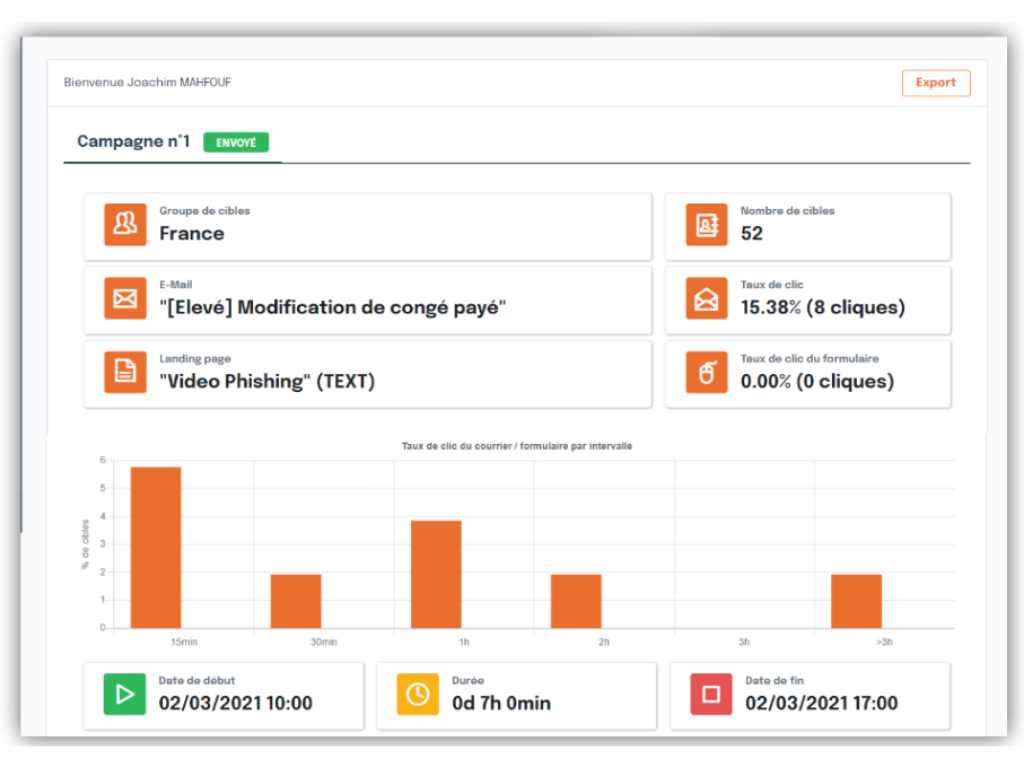Click the >3h bar in the chart
The image size is (1024, 768).
(856, 601)
